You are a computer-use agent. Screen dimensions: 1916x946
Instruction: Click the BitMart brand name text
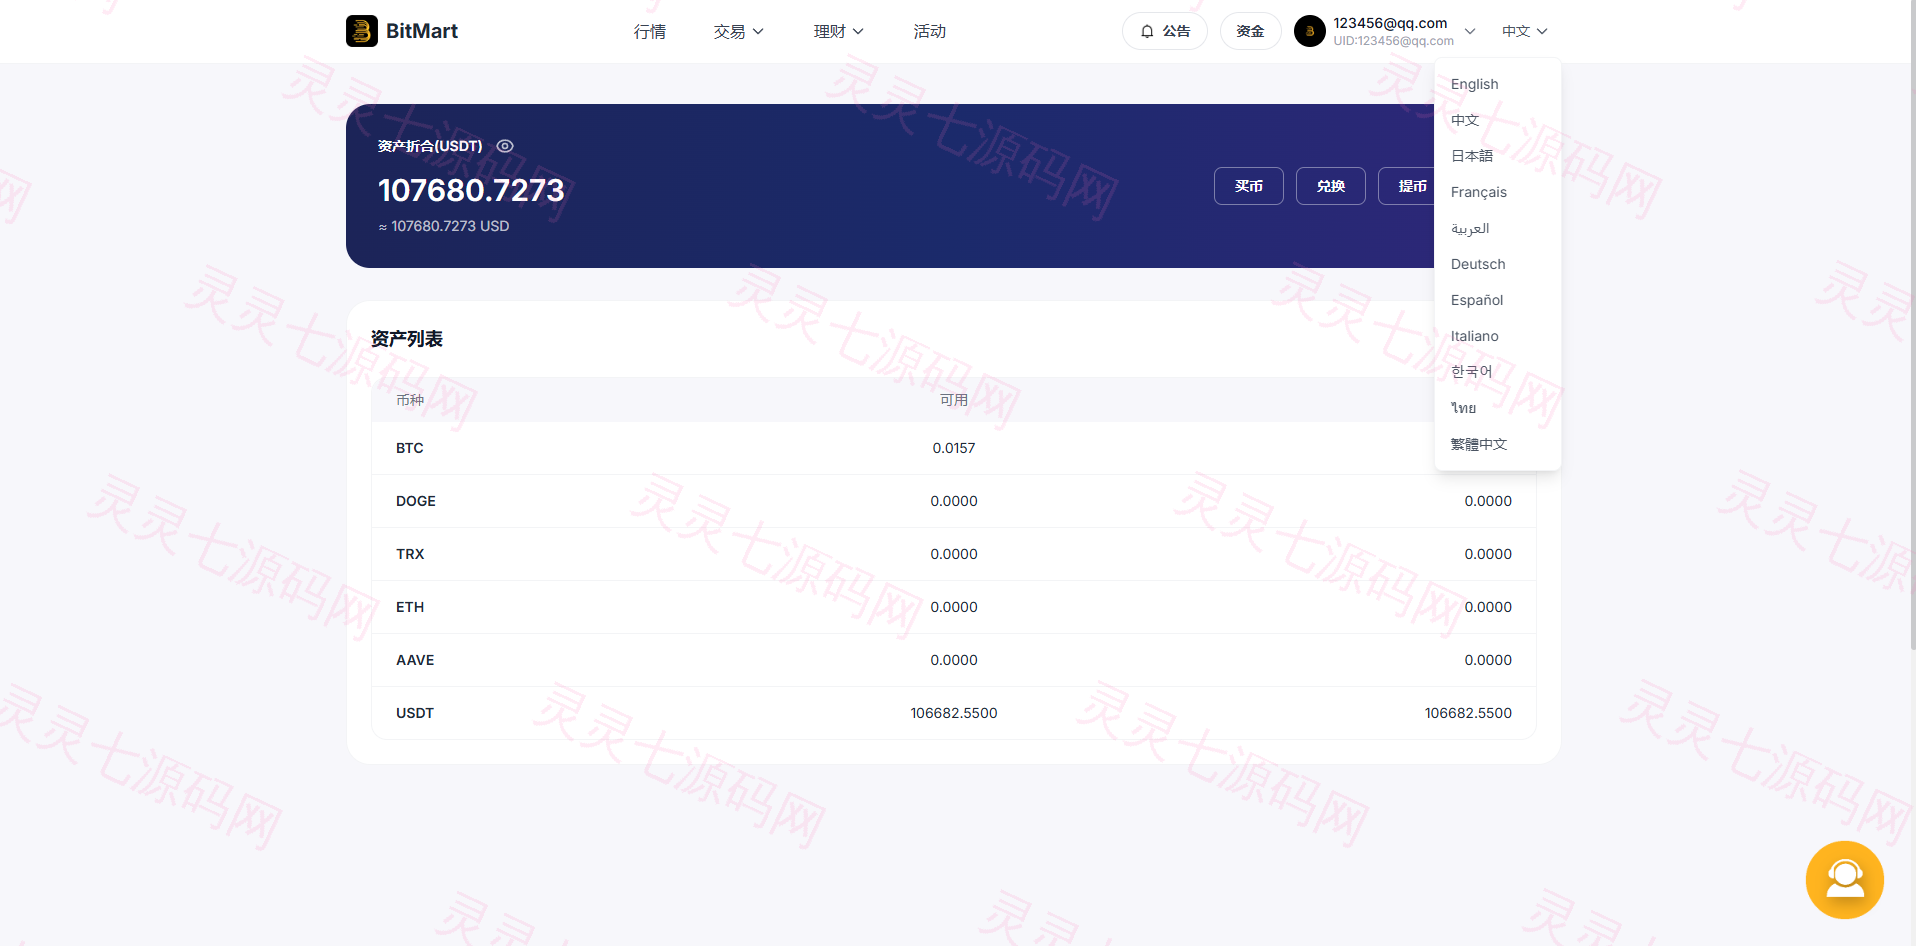[x=422, y=31]
